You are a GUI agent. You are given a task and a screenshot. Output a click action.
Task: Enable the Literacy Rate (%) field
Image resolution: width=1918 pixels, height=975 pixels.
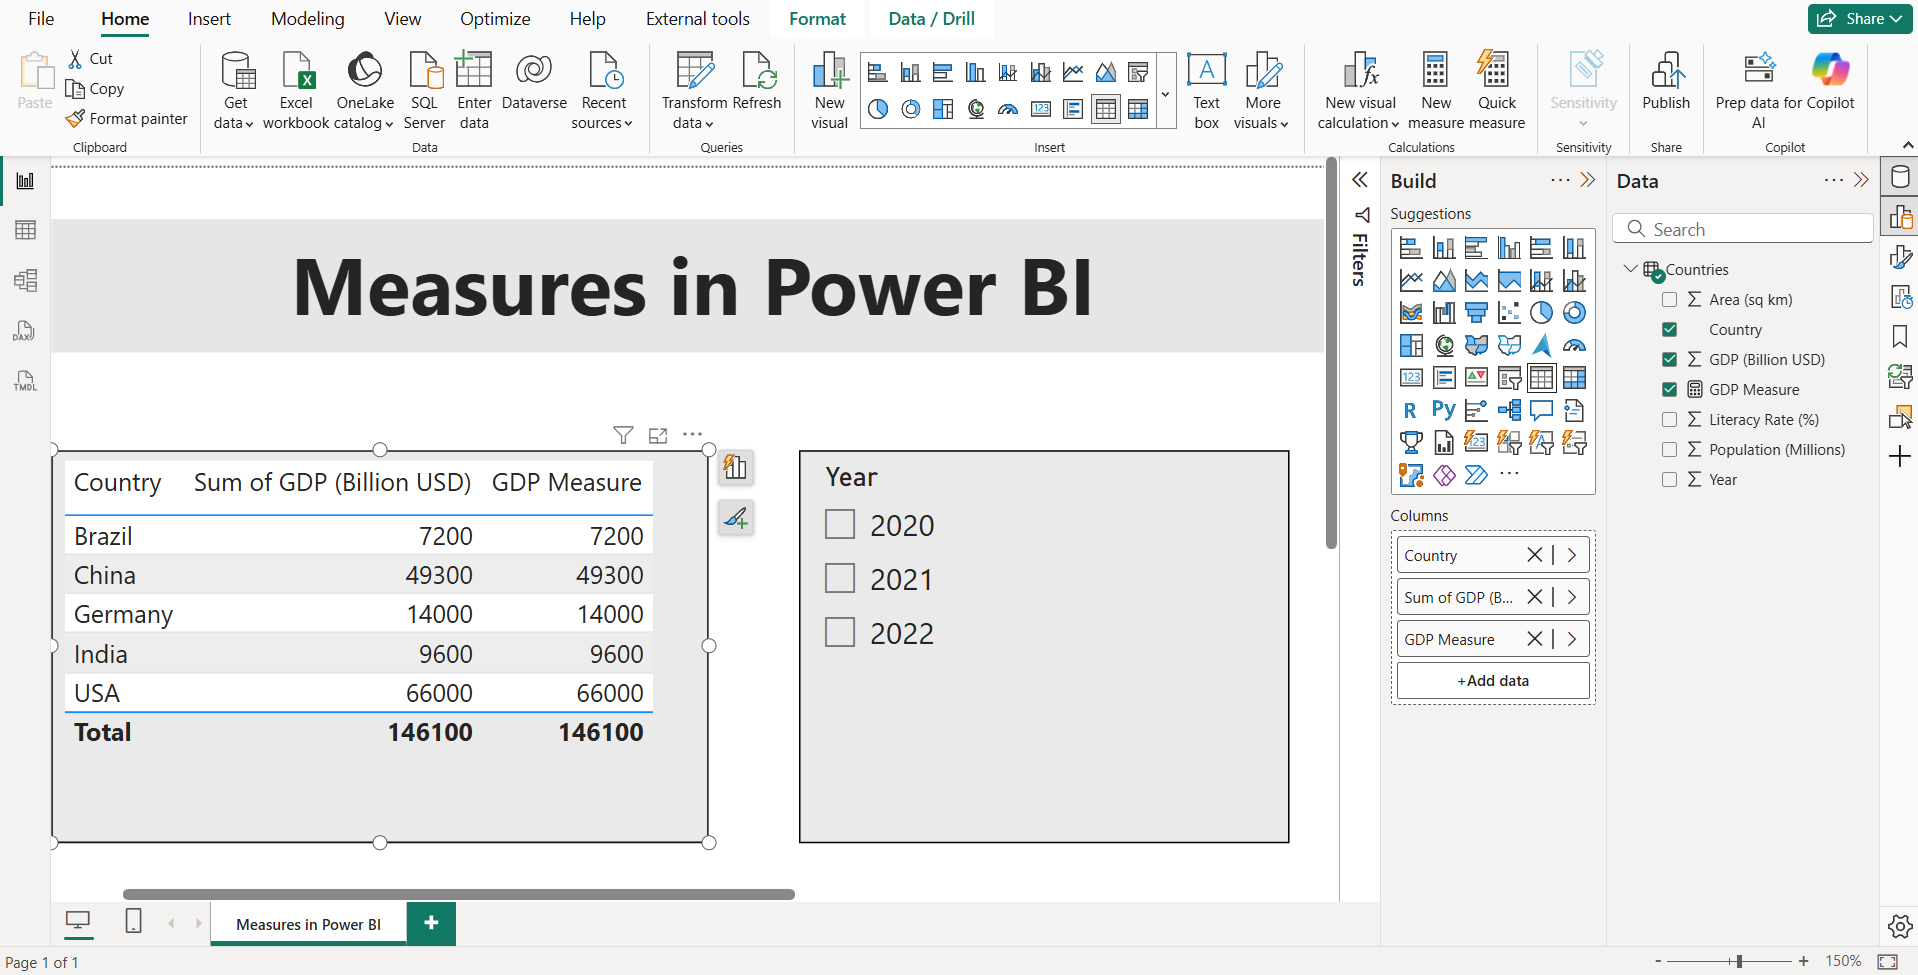pyautogui.click(x=1669, y=419)
